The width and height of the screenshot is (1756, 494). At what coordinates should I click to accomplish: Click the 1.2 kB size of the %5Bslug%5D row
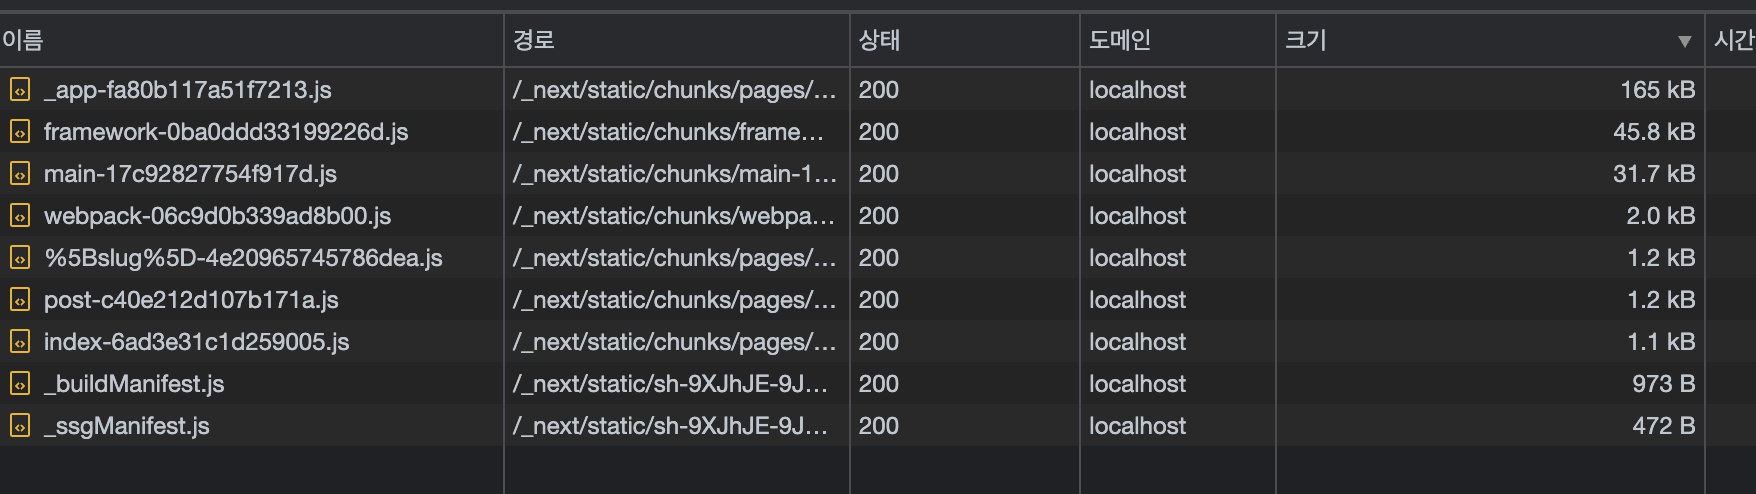pyautogui.click(x=1661, y=258)
